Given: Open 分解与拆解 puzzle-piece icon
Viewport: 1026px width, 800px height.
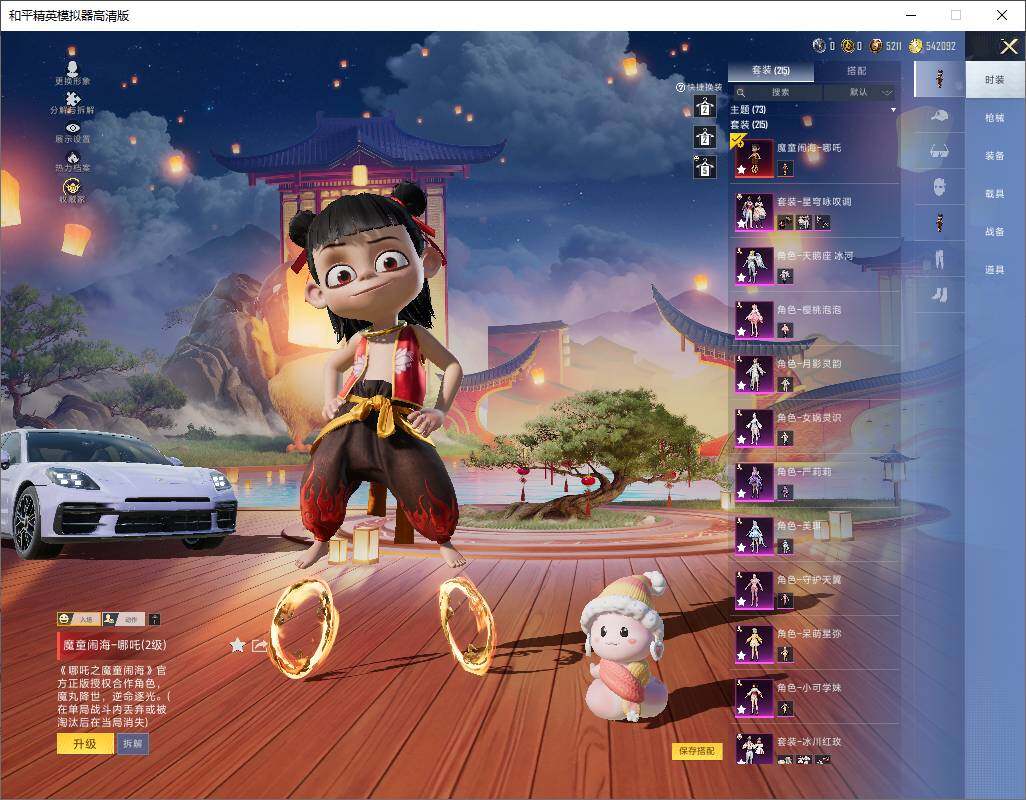Looking at the screenshot, I should pyautogui.click(x=73, y=98).
